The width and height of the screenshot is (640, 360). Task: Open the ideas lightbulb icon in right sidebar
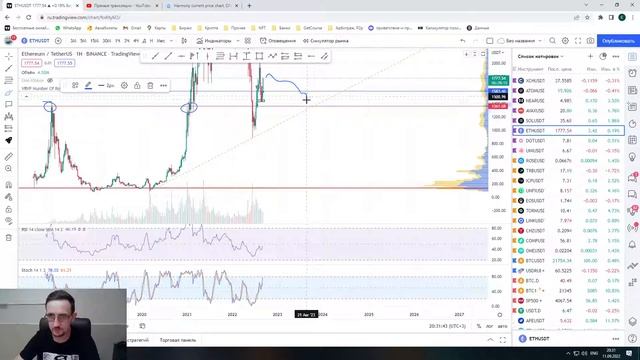[x=632, y=157]
